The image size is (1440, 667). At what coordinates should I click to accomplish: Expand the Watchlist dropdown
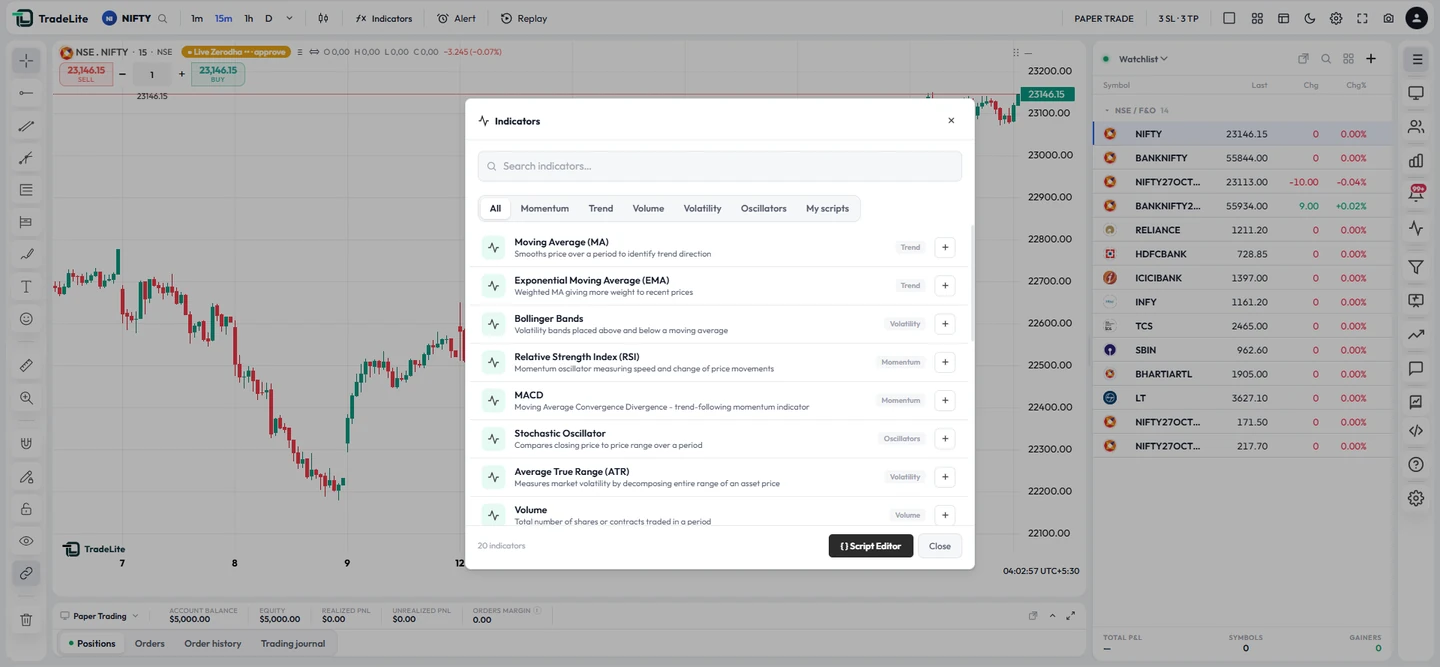[x=1143, y=59]
